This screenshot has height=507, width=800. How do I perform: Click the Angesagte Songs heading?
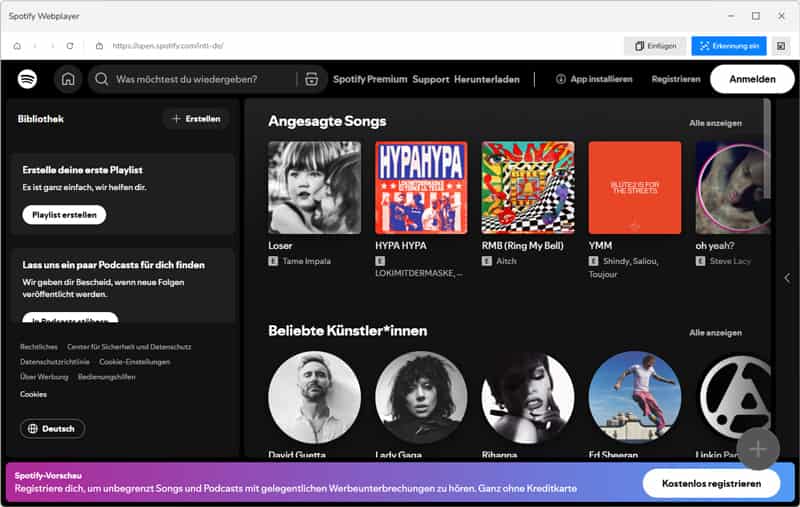(x=327, y=121)
